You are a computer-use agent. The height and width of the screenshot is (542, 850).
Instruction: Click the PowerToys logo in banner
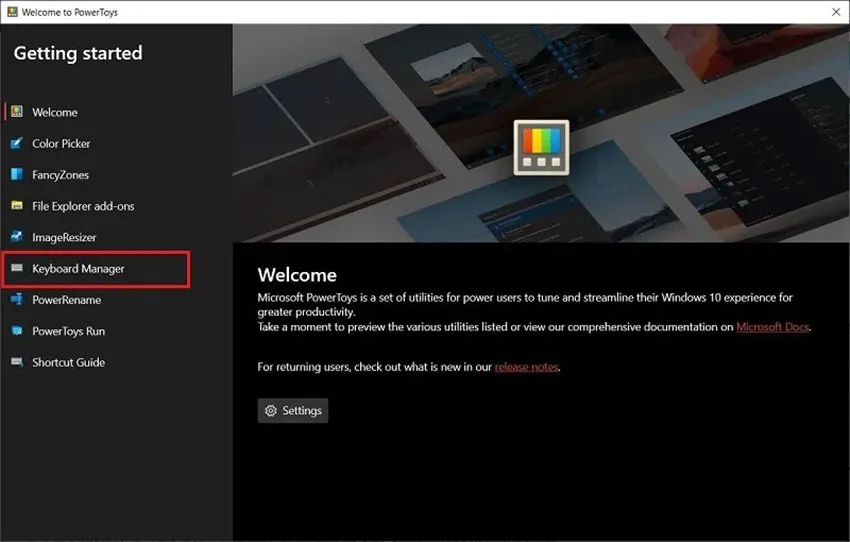(x=541, y=147)
